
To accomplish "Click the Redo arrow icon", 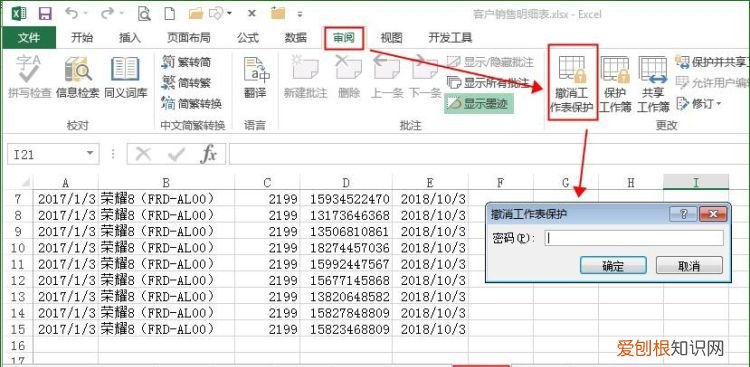I will tap(108, 13).
